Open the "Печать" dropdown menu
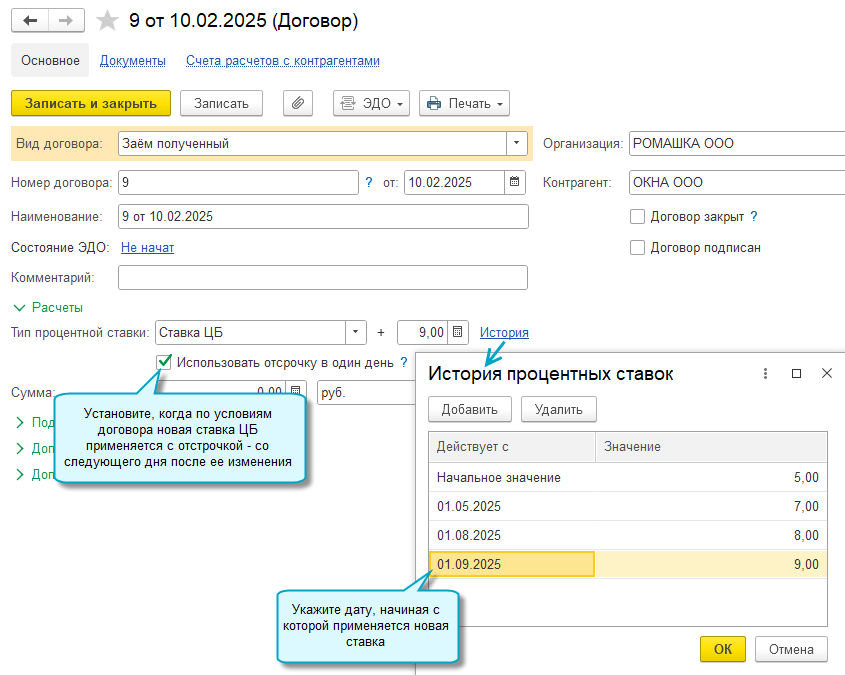Viewport: 845px width, 675px height. (x=464, y=103)
